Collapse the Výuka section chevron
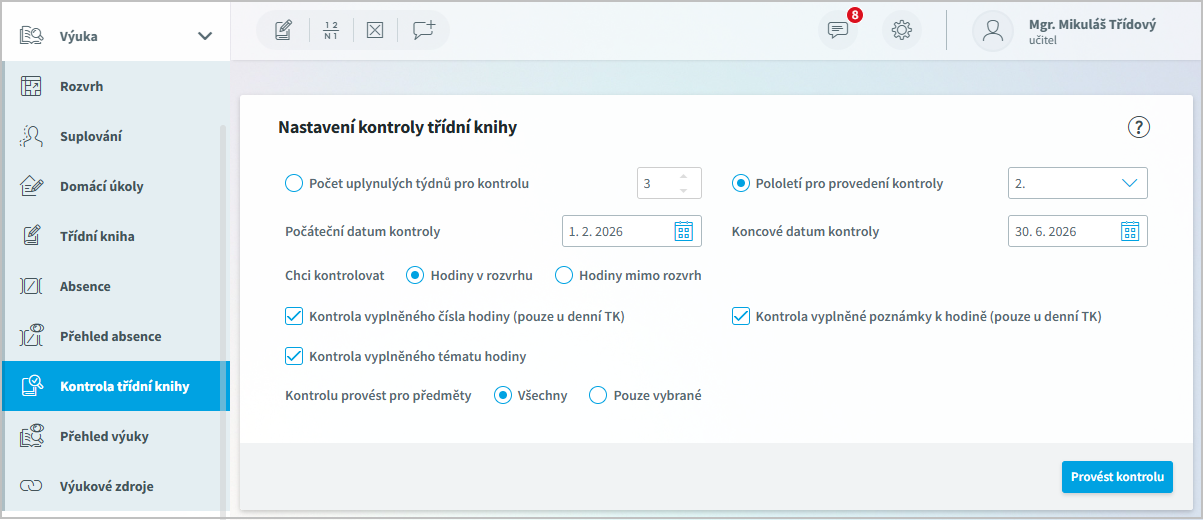1203x520 pixels. (x=205, y=36)
